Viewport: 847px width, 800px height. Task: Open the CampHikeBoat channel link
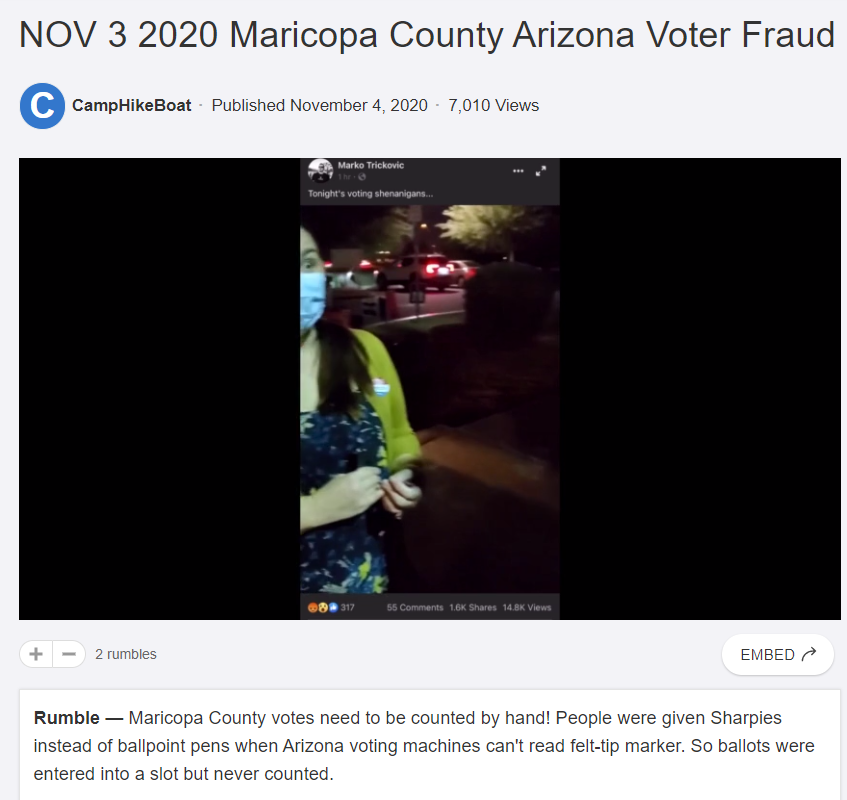click(131, 105)
